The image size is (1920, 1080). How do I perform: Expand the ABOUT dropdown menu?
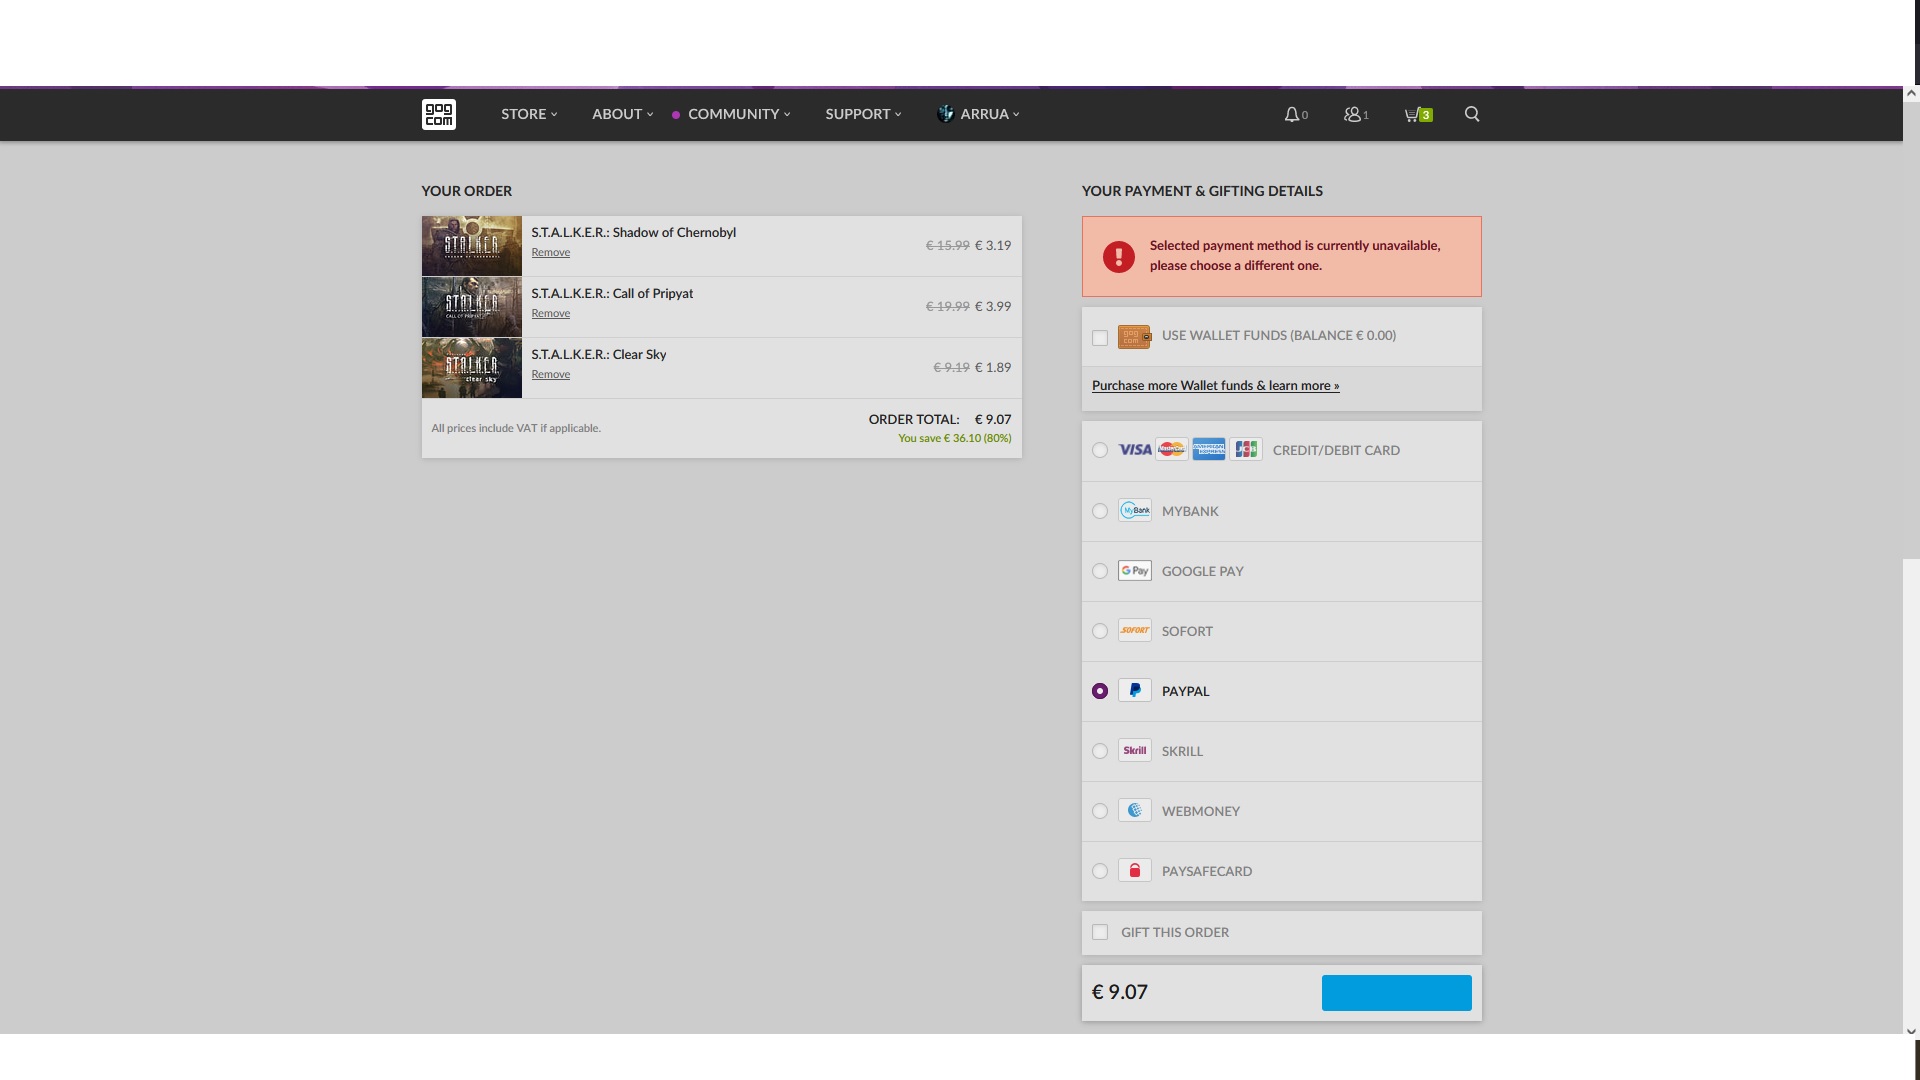(x=622, y=114)
